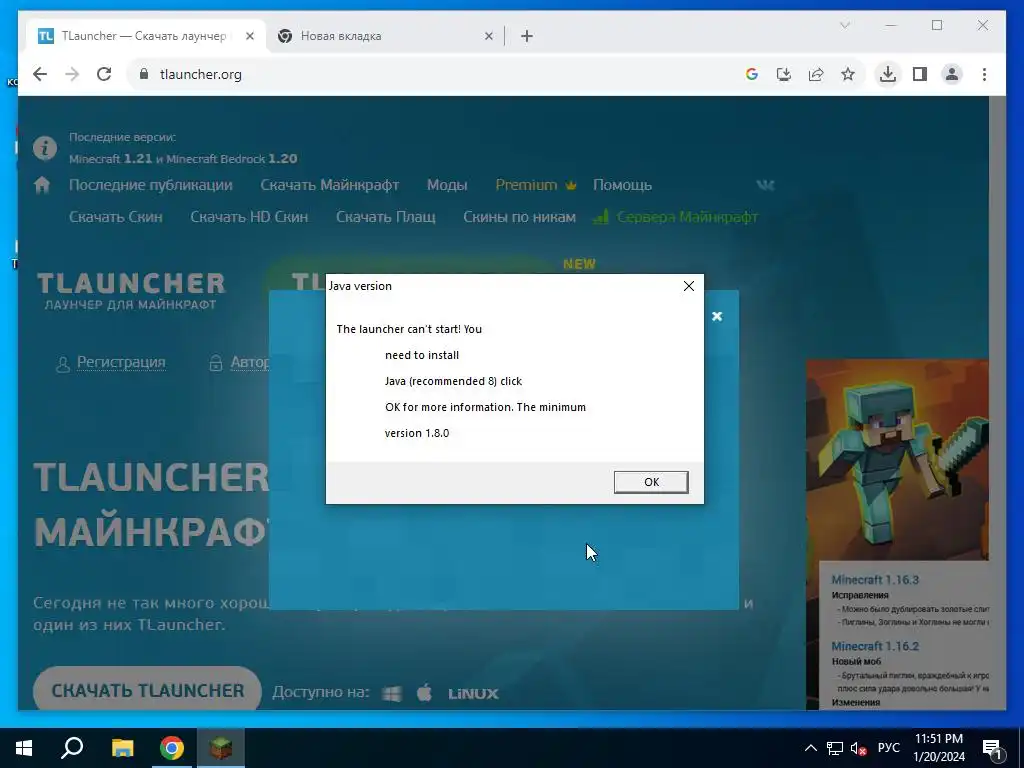Click the Apple platform icon
The width and height of the screenshot is (1024, 768).
[x=424, y=692]
